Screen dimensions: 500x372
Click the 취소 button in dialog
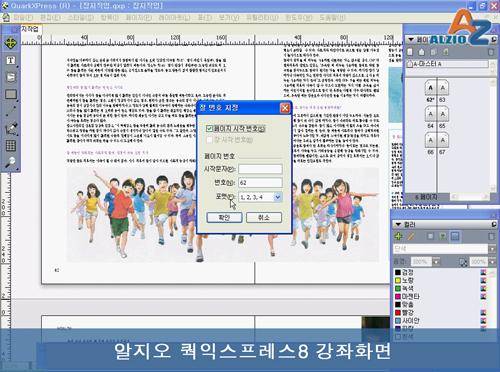[264, 218]
